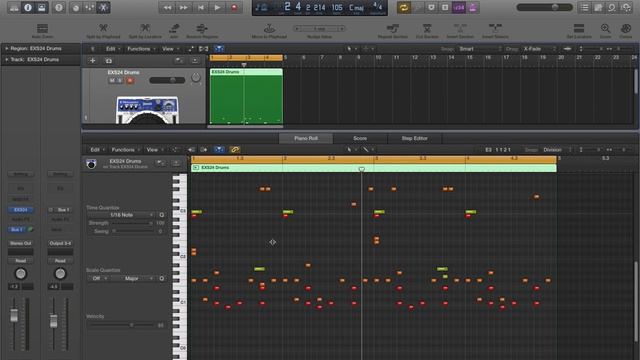This screenshot has height=360, width=640.
Task: Click the Tuner button in control bar
Action: click(418, 7)
